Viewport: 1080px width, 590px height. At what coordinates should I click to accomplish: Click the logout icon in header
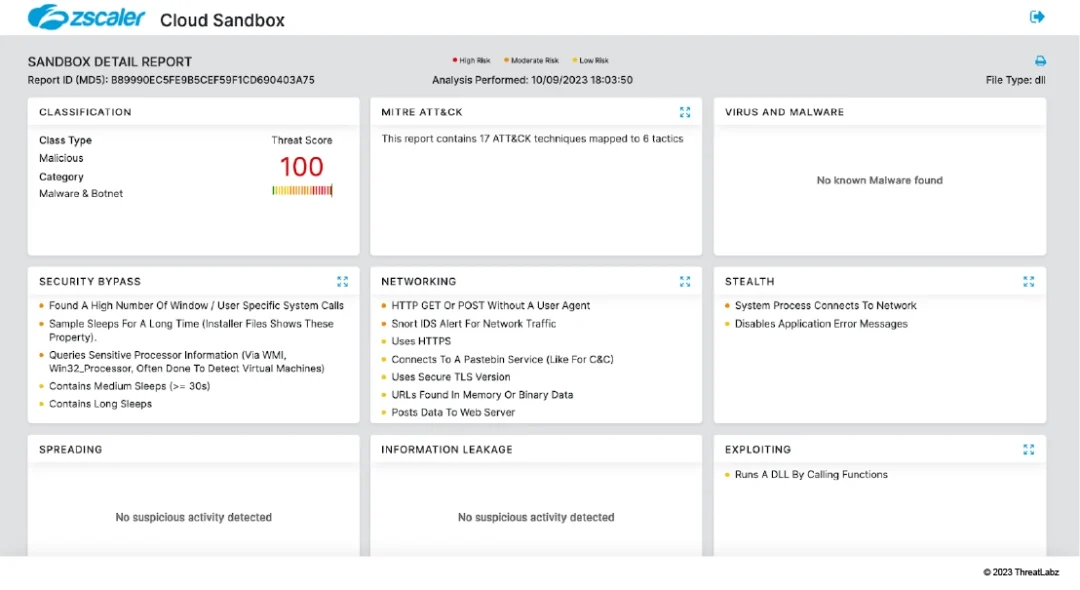point(1037,17)
